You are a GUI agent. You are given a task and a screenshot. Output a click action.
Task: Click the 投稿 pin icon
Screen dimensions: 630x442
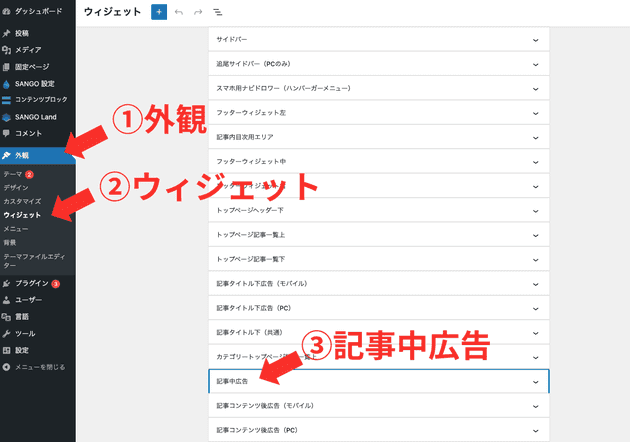[x=6, y=33]
